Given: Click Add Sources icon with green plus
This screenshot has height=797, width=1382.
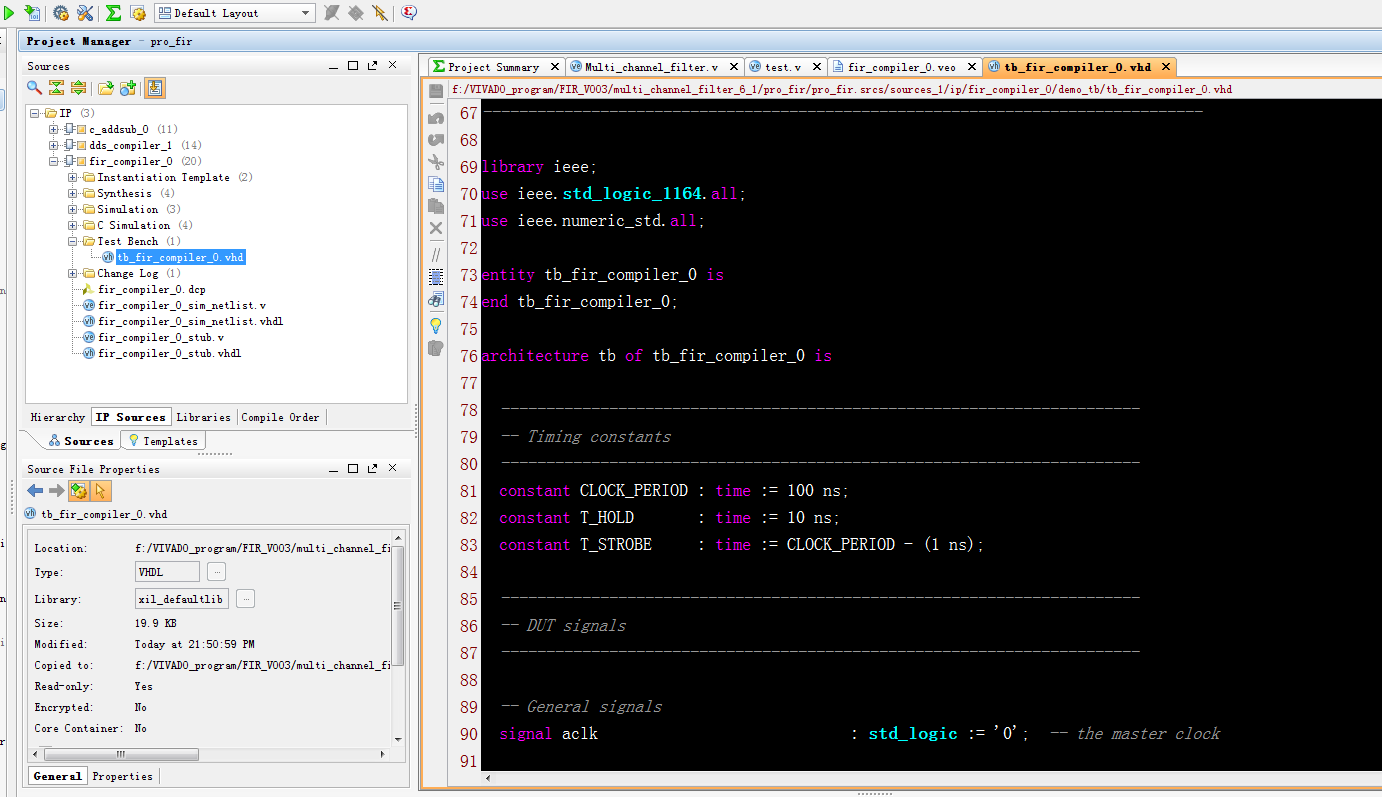Looking at the screenshot, I should (128, 88).
